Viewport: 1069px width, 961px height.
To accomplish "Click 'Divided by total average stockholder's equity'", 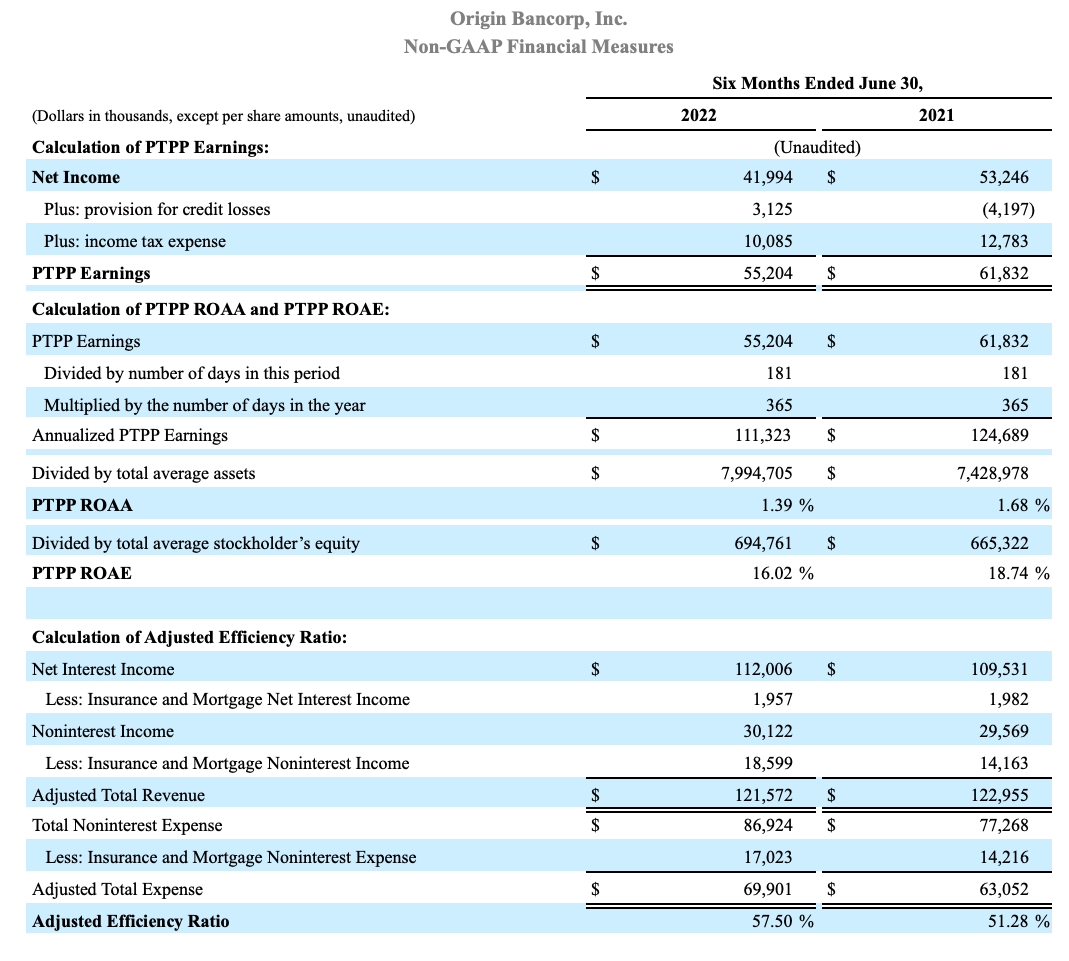I will (x=196, y=544).
